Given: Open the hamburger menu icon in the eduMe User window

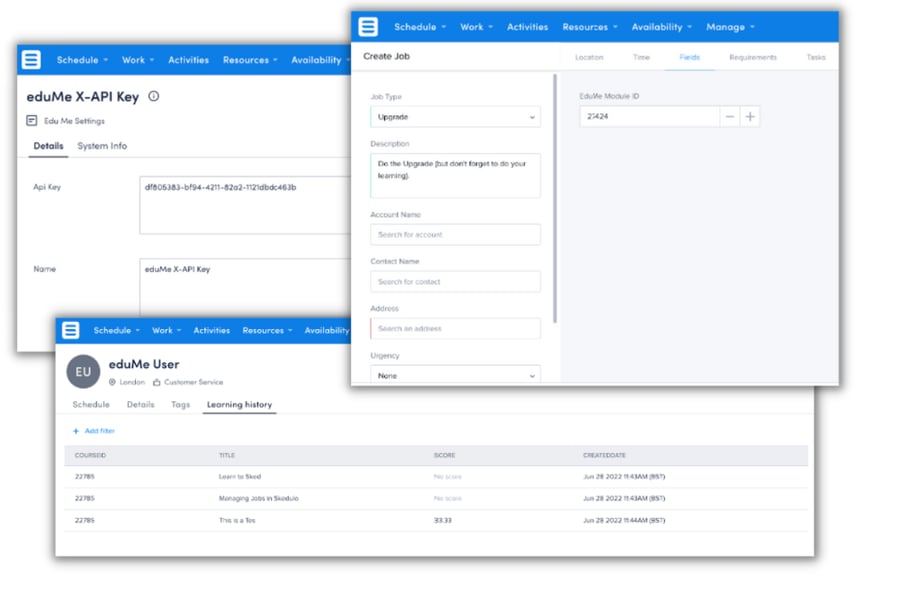Looking at the screenshot, I should [x=71, y=330].
